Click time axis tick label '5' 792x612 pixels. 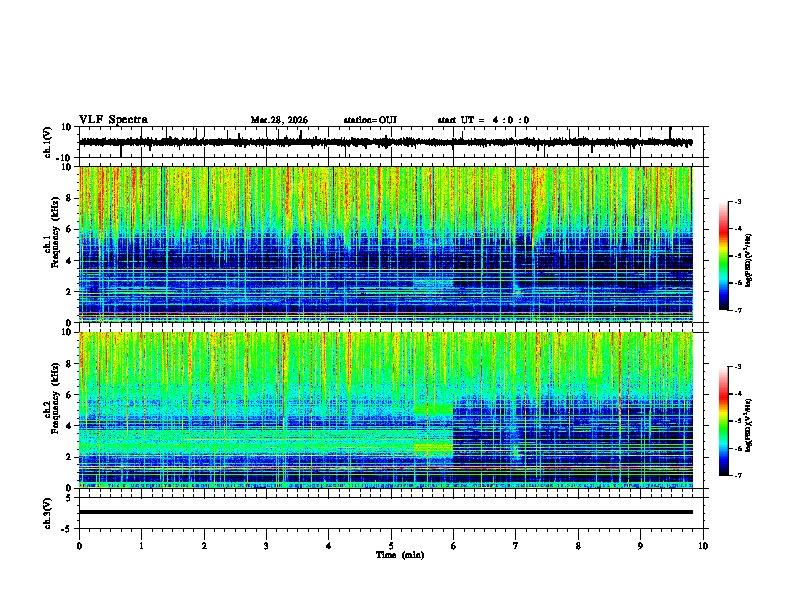391,546
